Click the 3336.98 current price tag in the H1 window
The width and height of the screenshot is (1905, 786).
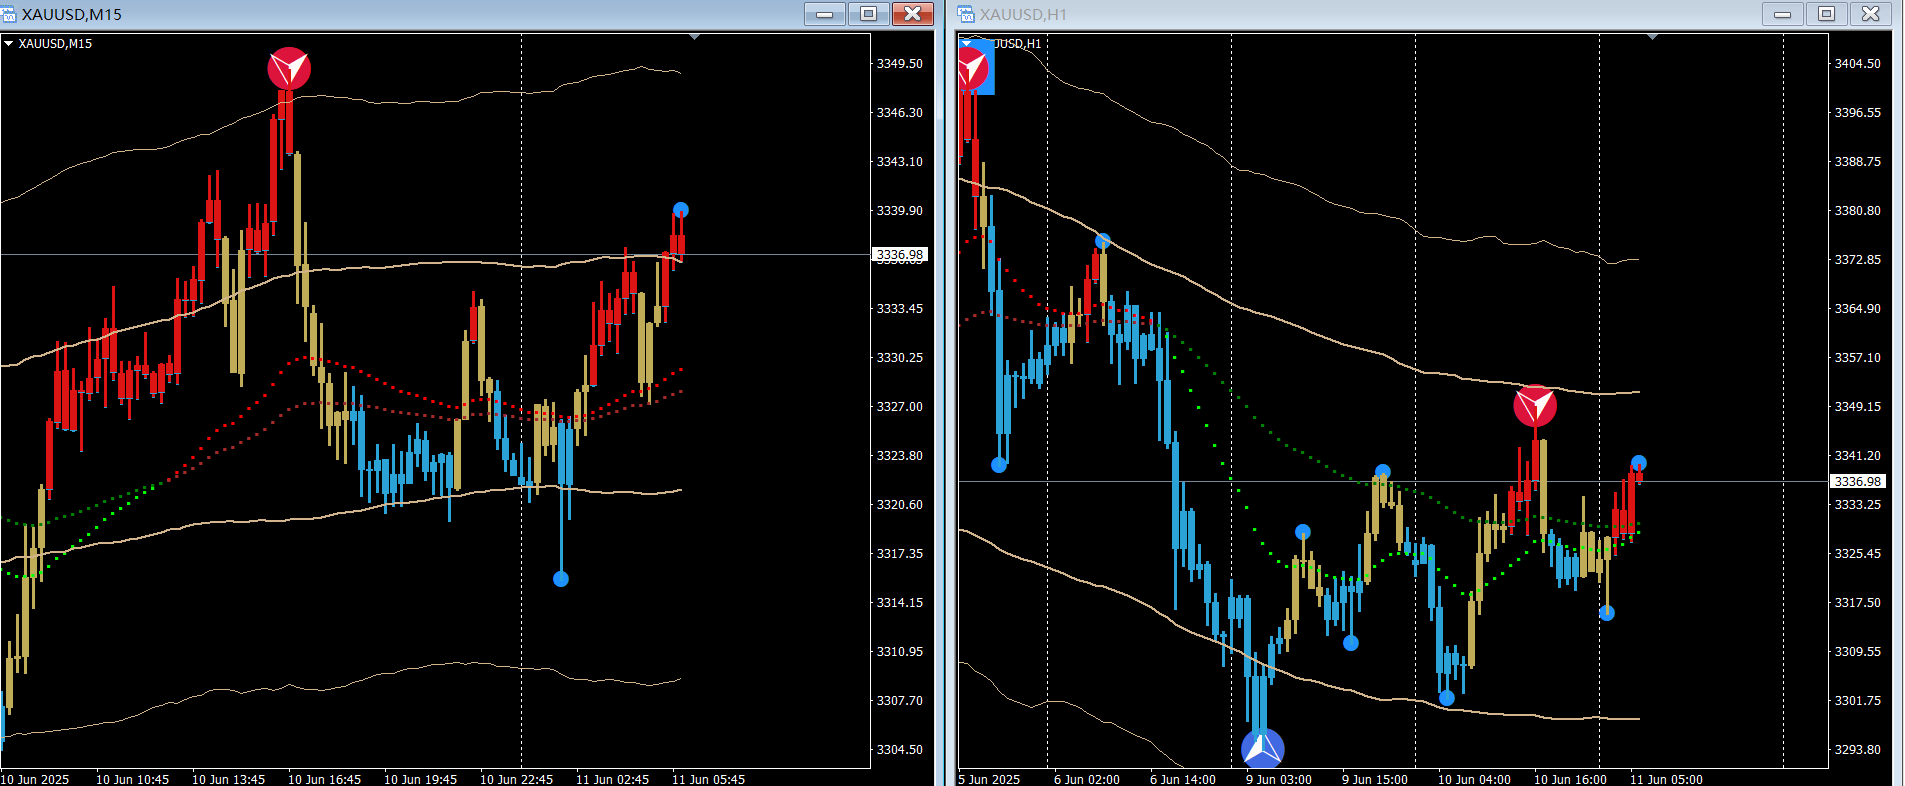(1857, 482)
